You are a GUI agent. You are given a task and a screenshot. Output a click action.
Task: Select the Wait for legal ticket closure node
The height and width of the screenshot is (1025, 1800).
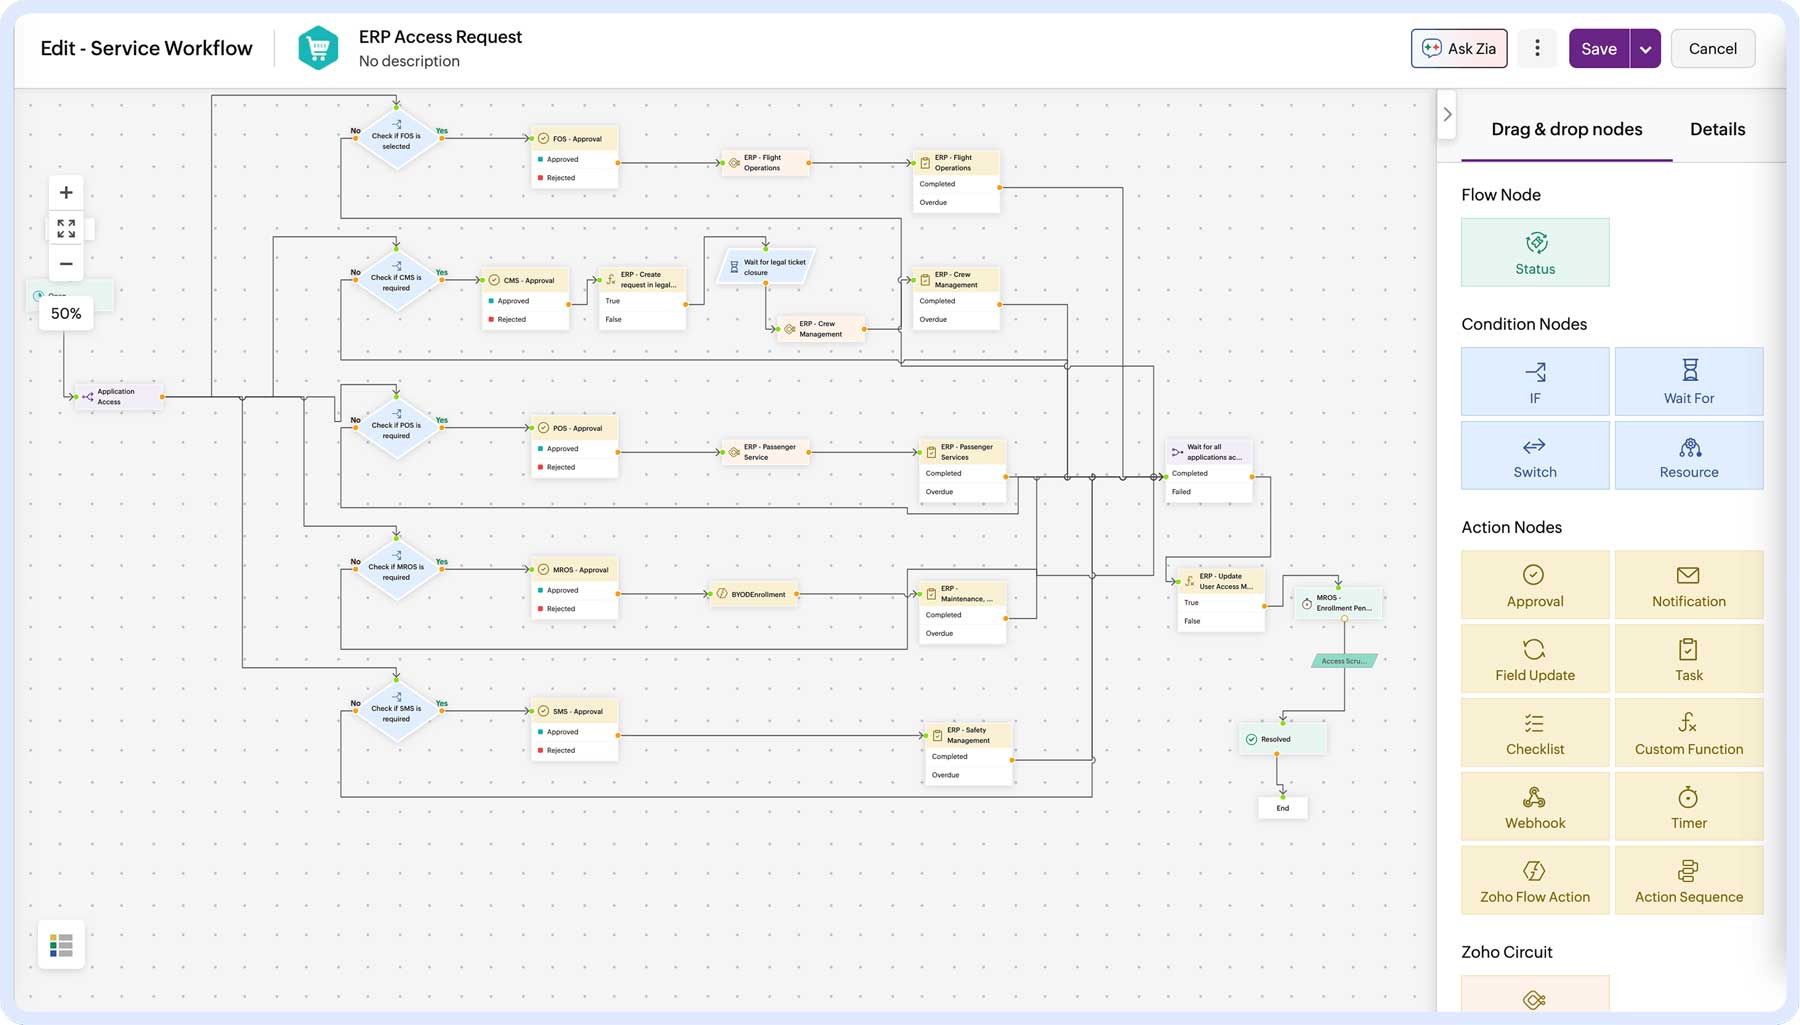click(767, 267)
